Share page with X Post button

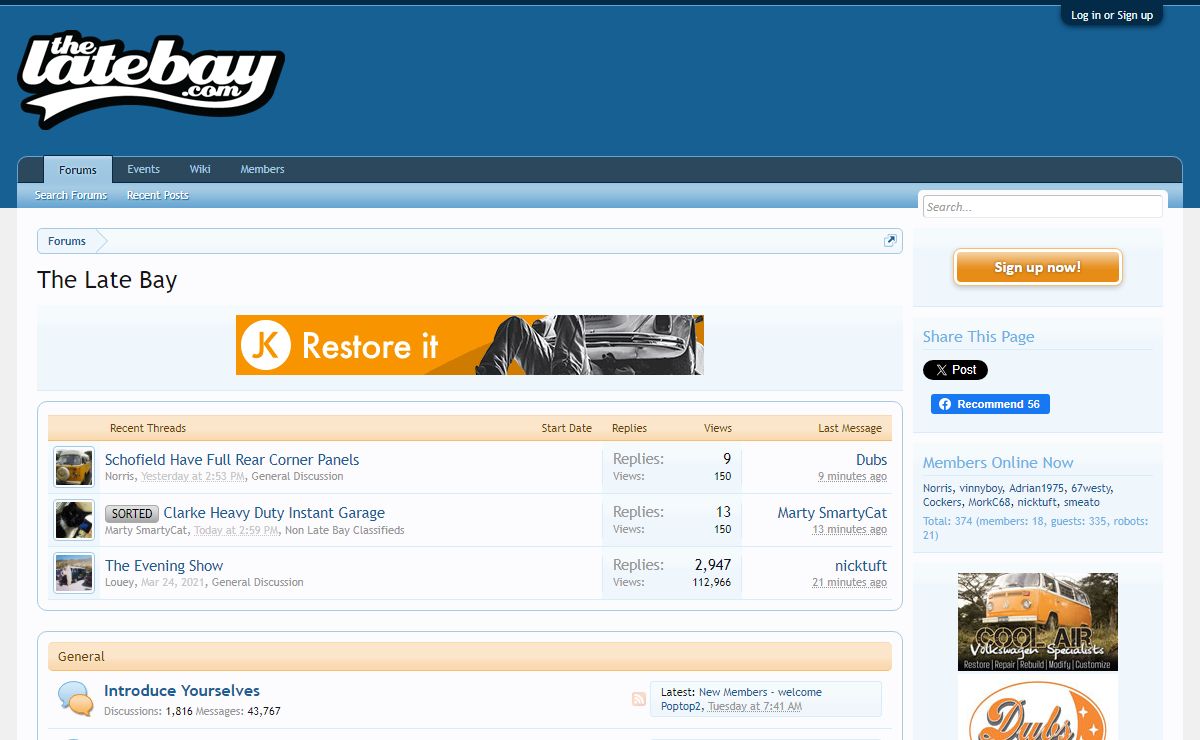(955, 370)
